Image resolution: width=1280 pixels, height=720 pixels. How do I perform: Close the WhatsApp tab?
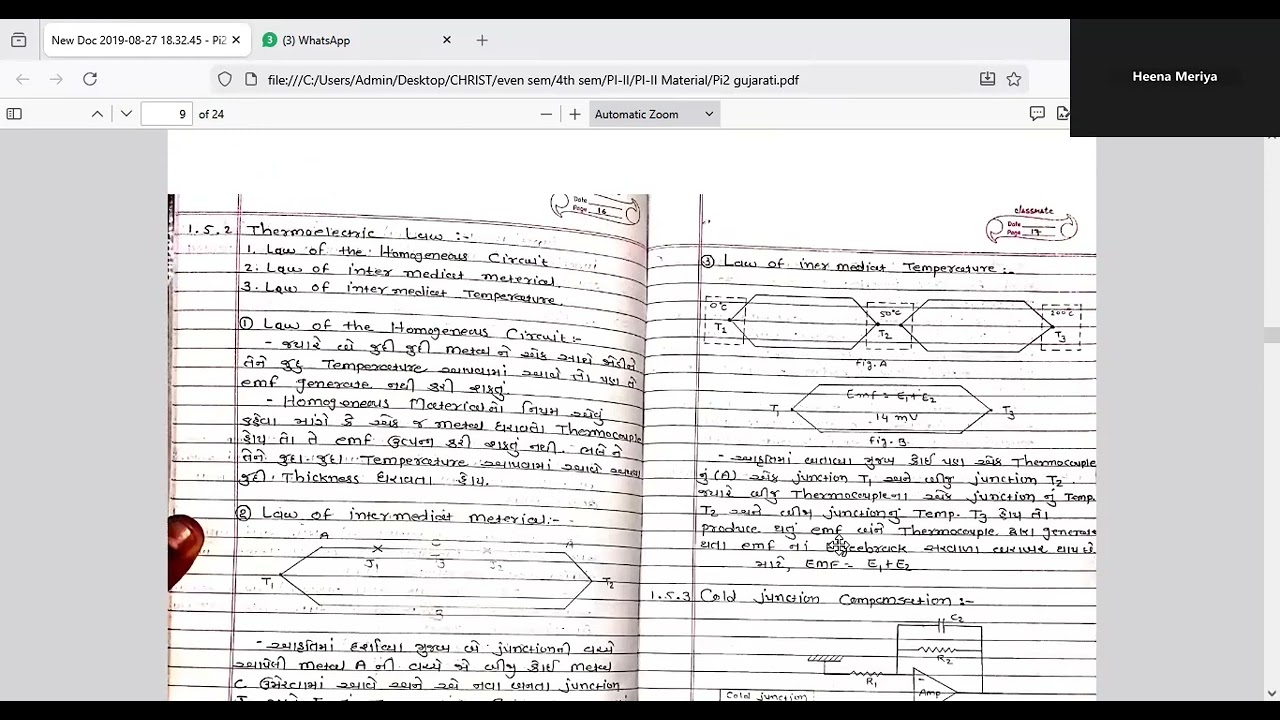447,40
